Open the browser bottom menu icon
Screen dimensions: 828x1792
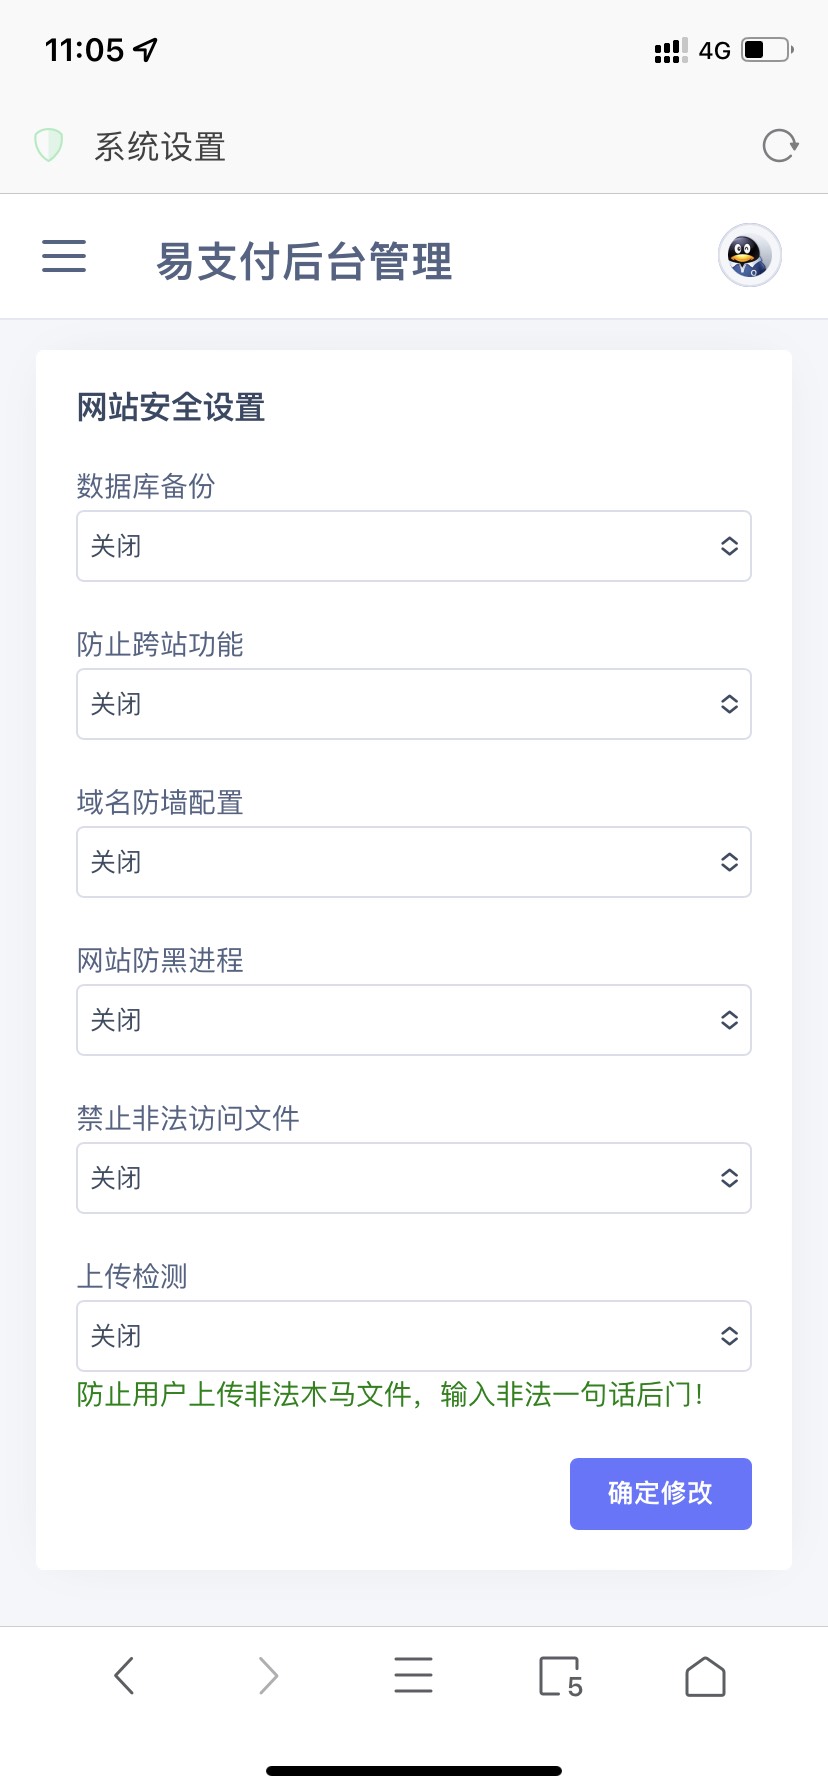[413, 1676]
